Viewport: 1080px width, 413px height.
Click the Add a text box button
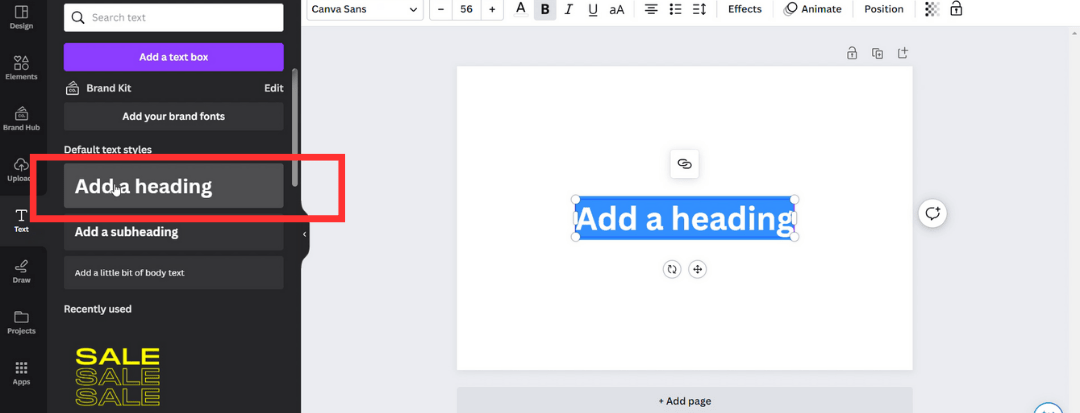tap(174, 57)
